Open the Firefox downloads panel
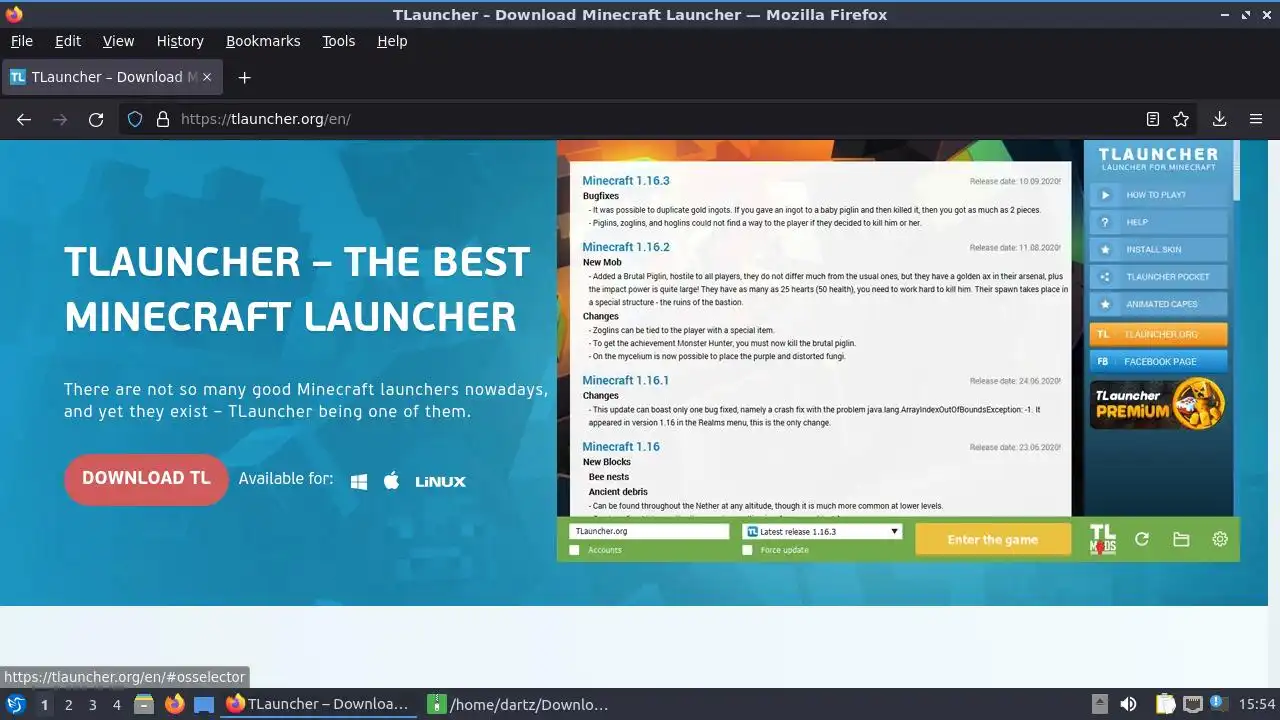Image resolution: width=1280 pixels, height=720 pixels. [1219, 119]
